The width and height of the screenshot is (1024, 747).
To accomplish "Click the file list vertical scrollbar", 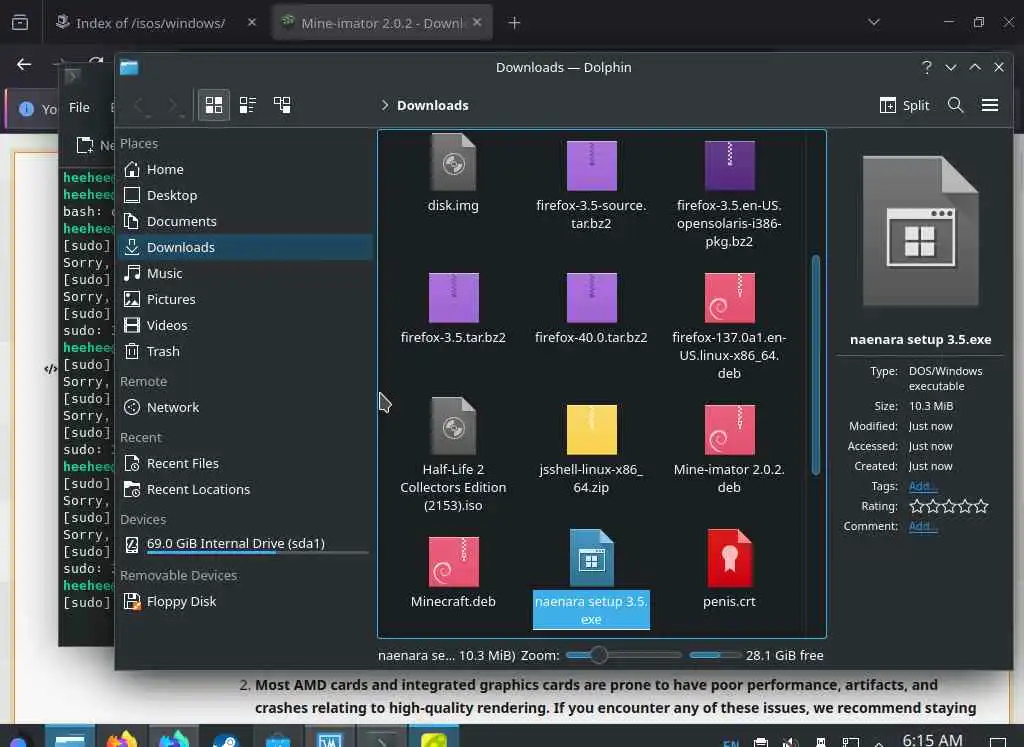I will coord(816,366).
